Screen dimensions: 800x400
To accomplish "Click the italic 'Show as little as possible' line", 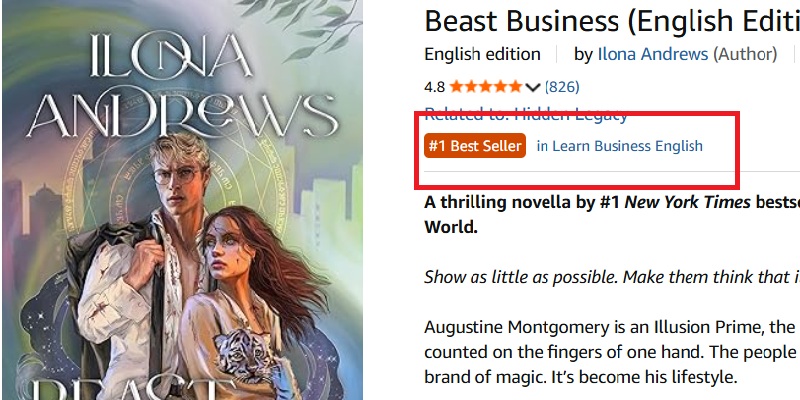I will [x=612, y=278].
